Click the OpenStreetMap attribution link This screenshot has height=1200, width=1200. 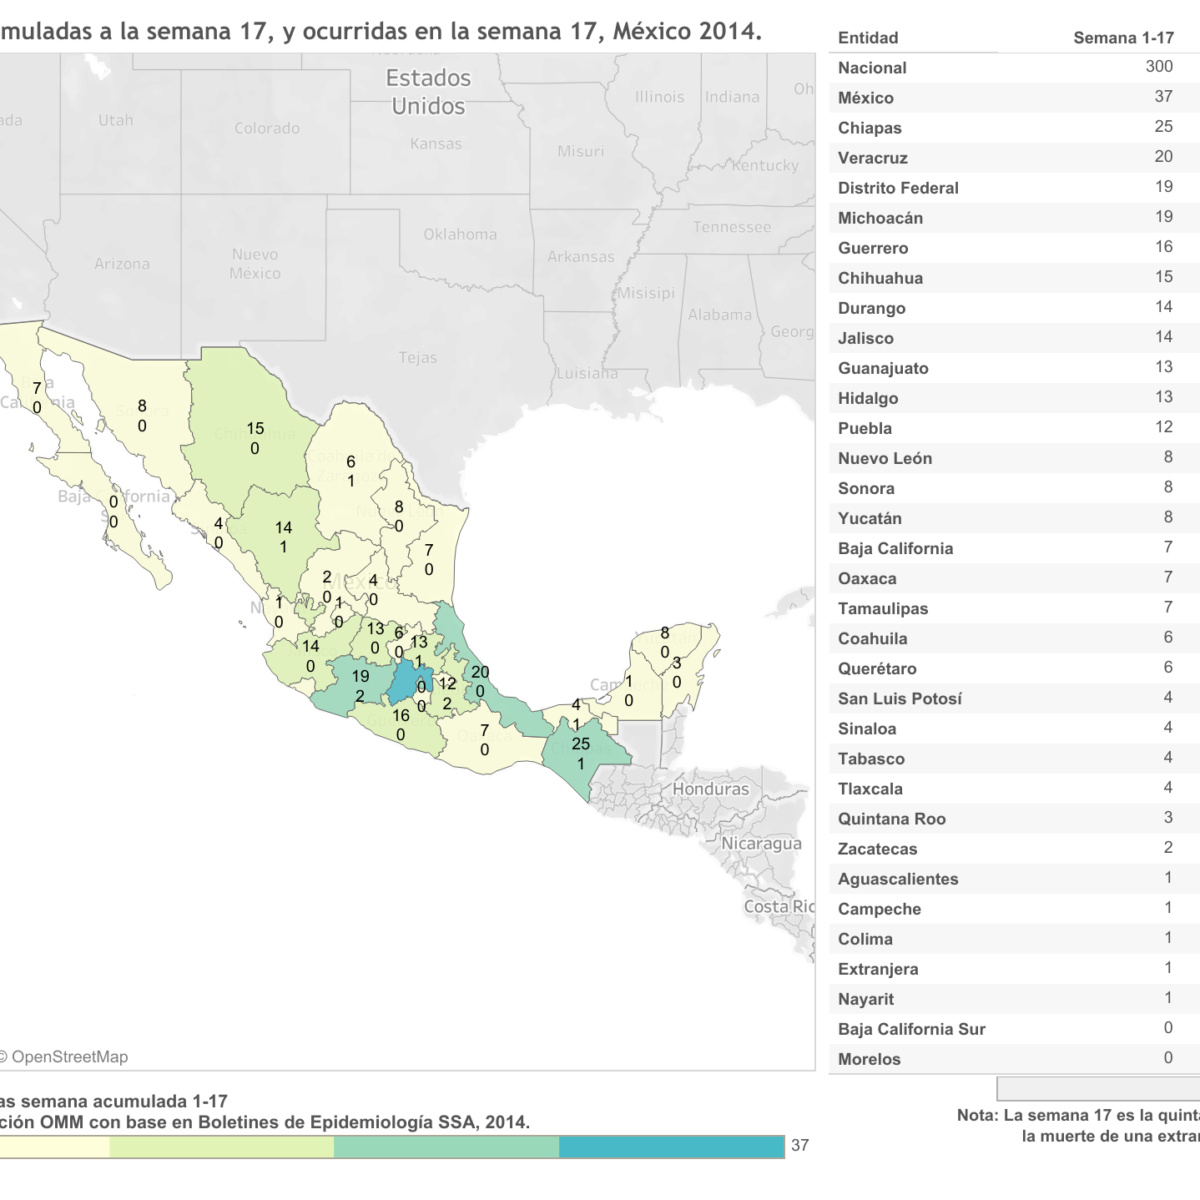(x=69, y=1057)
